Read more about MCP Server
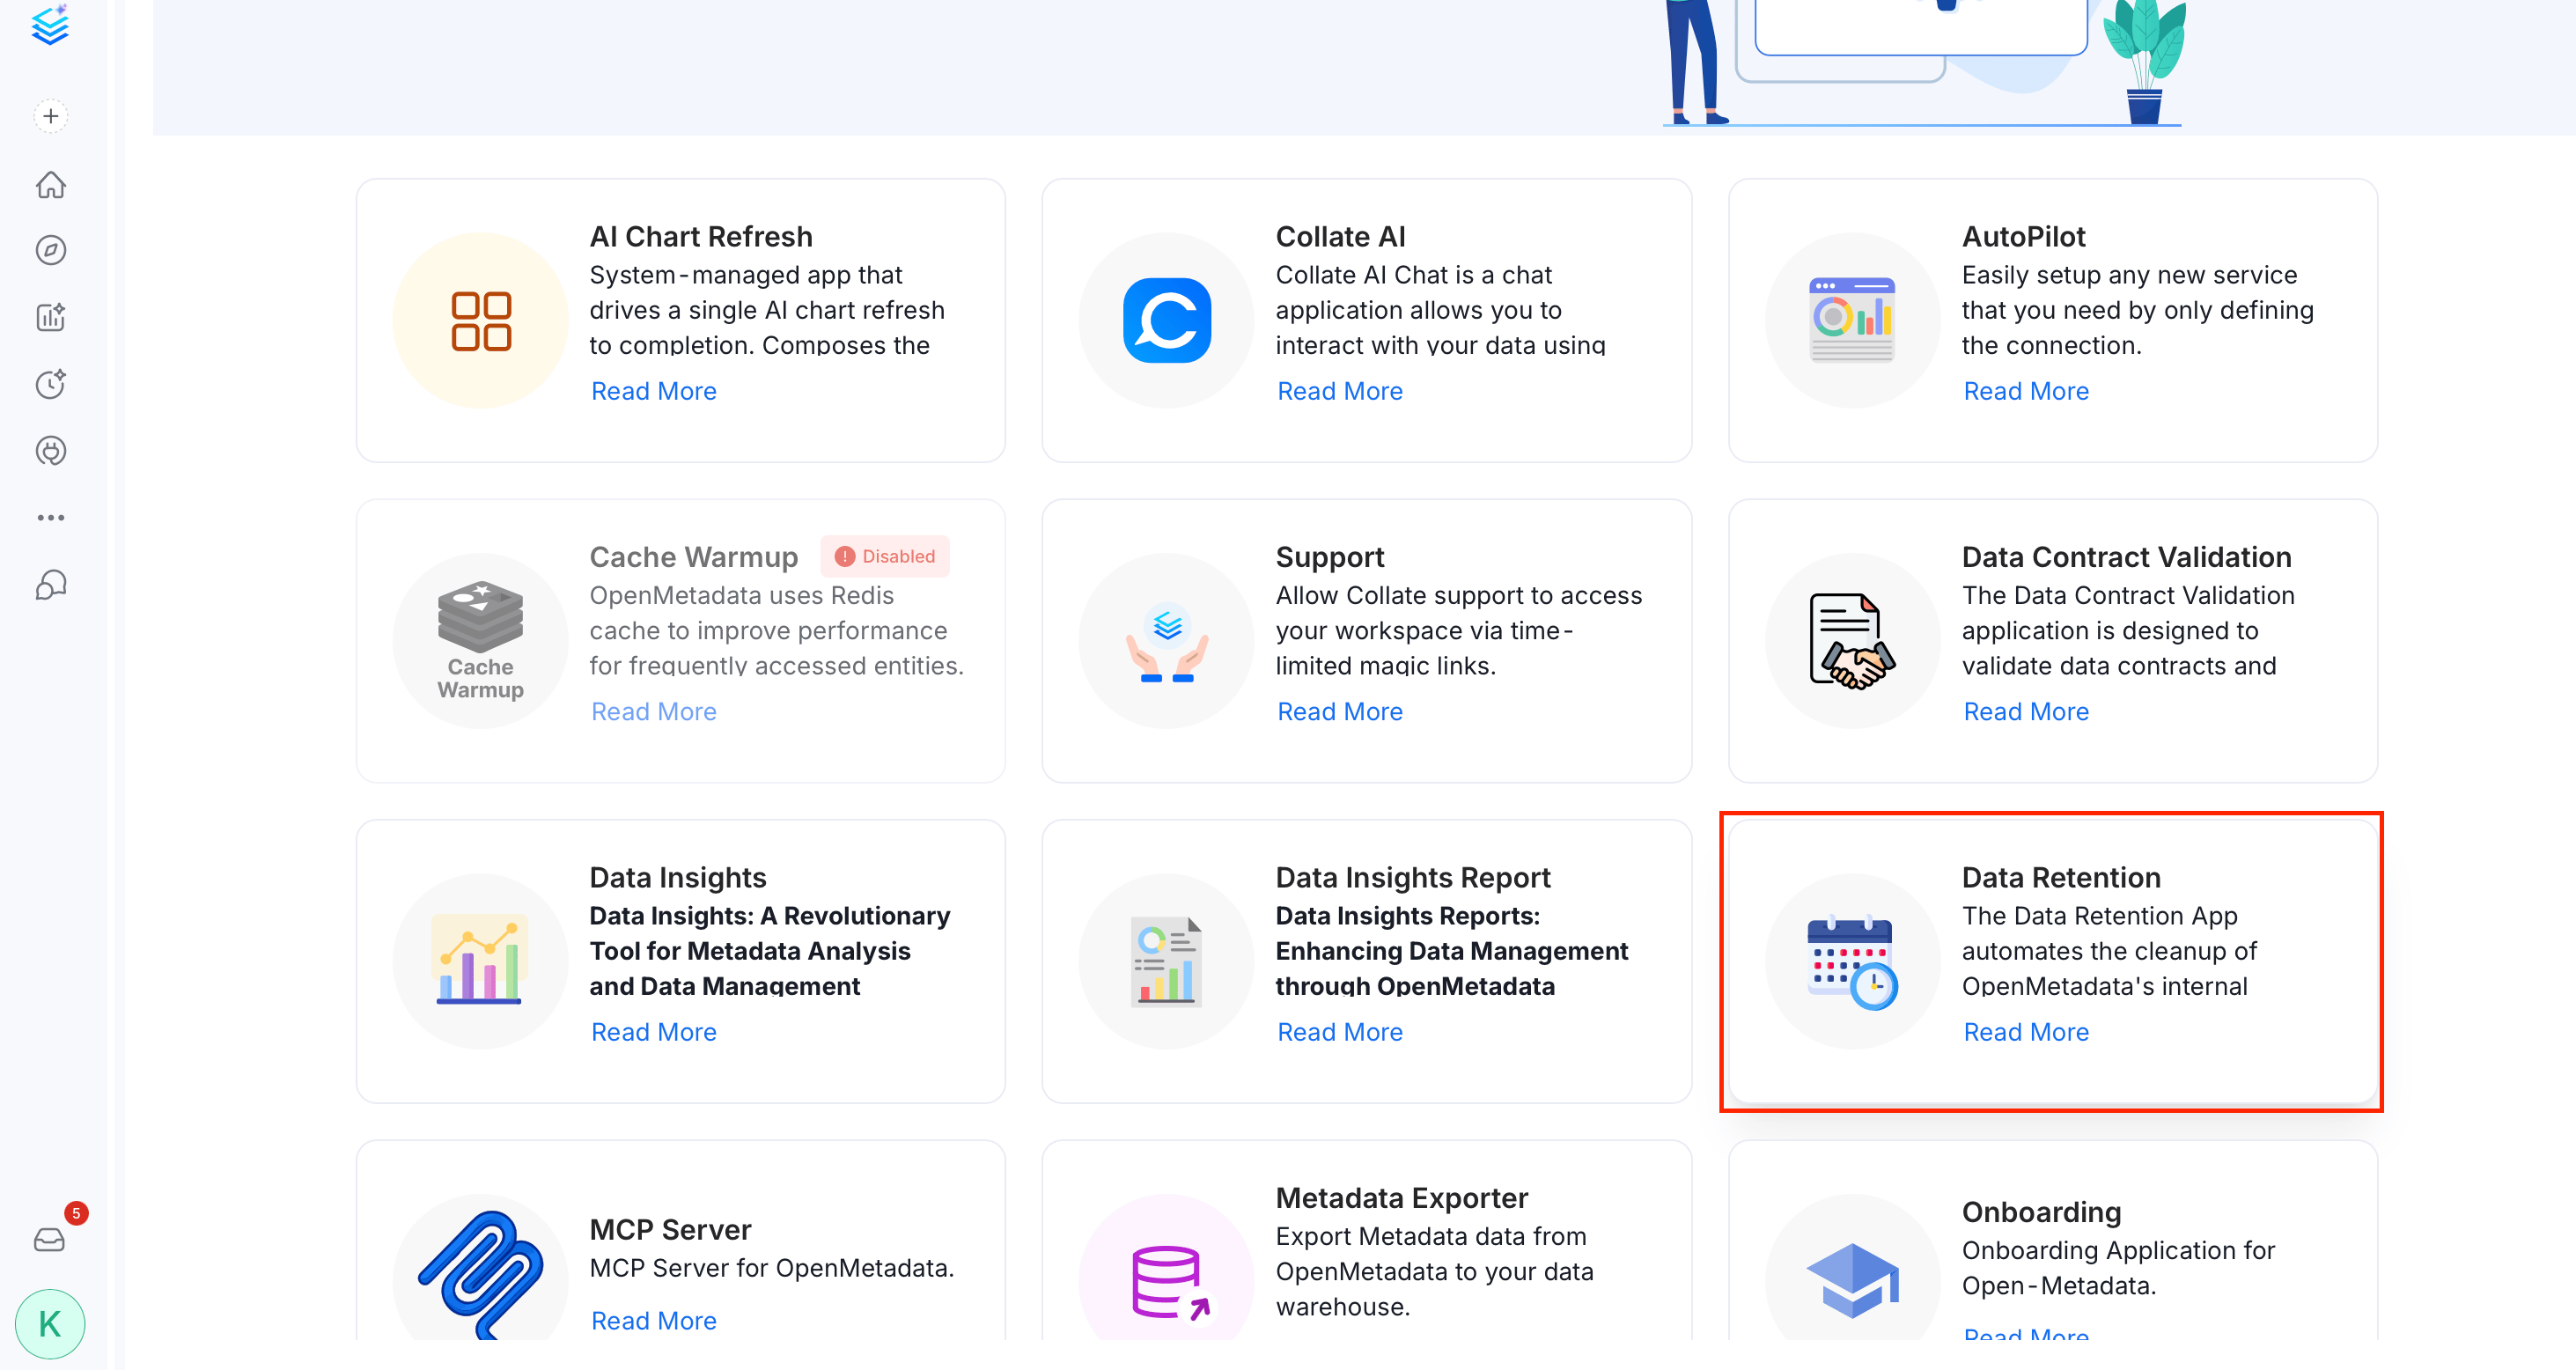This screenshot has height=1370, width=2576. tap(654, 1320)
